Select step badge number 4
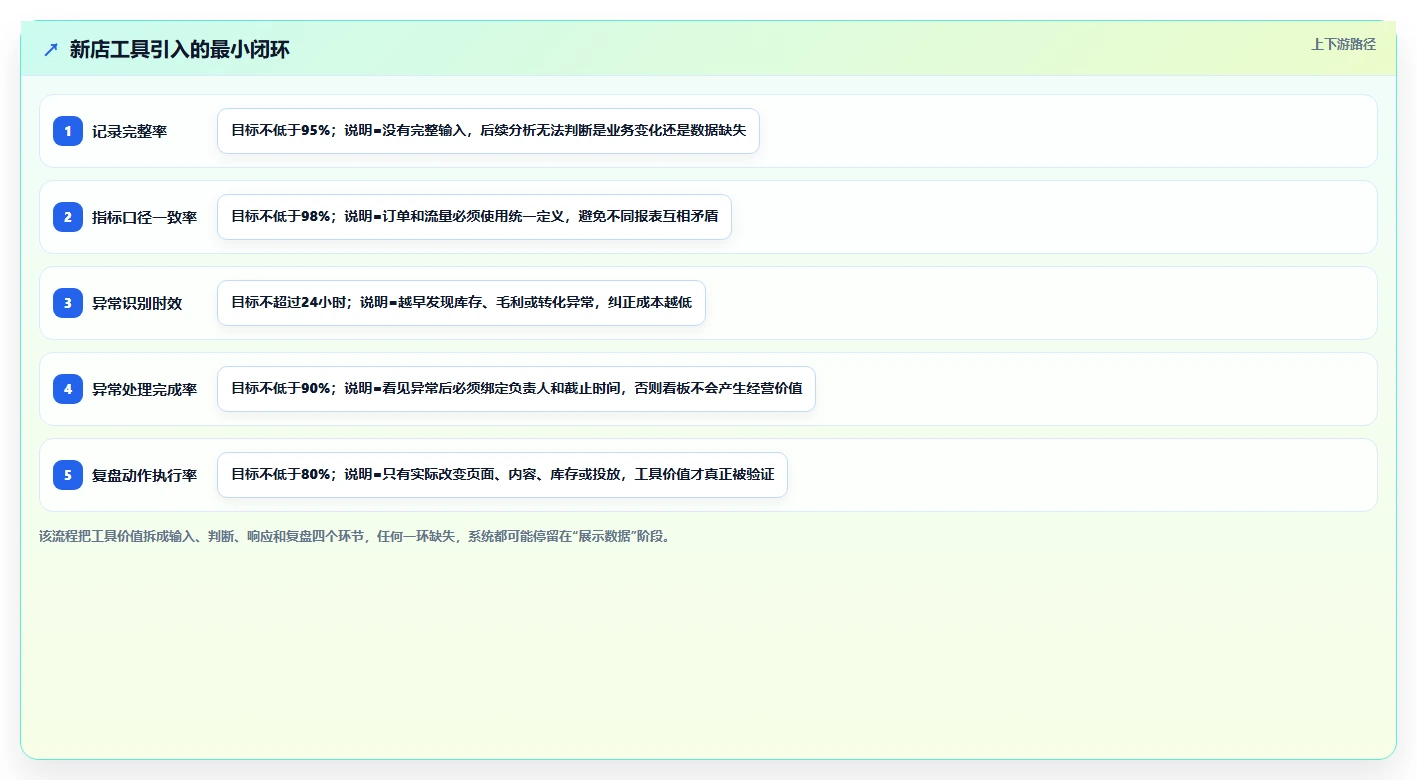The height and width of the screenshot is (780, 1417). 68,389
